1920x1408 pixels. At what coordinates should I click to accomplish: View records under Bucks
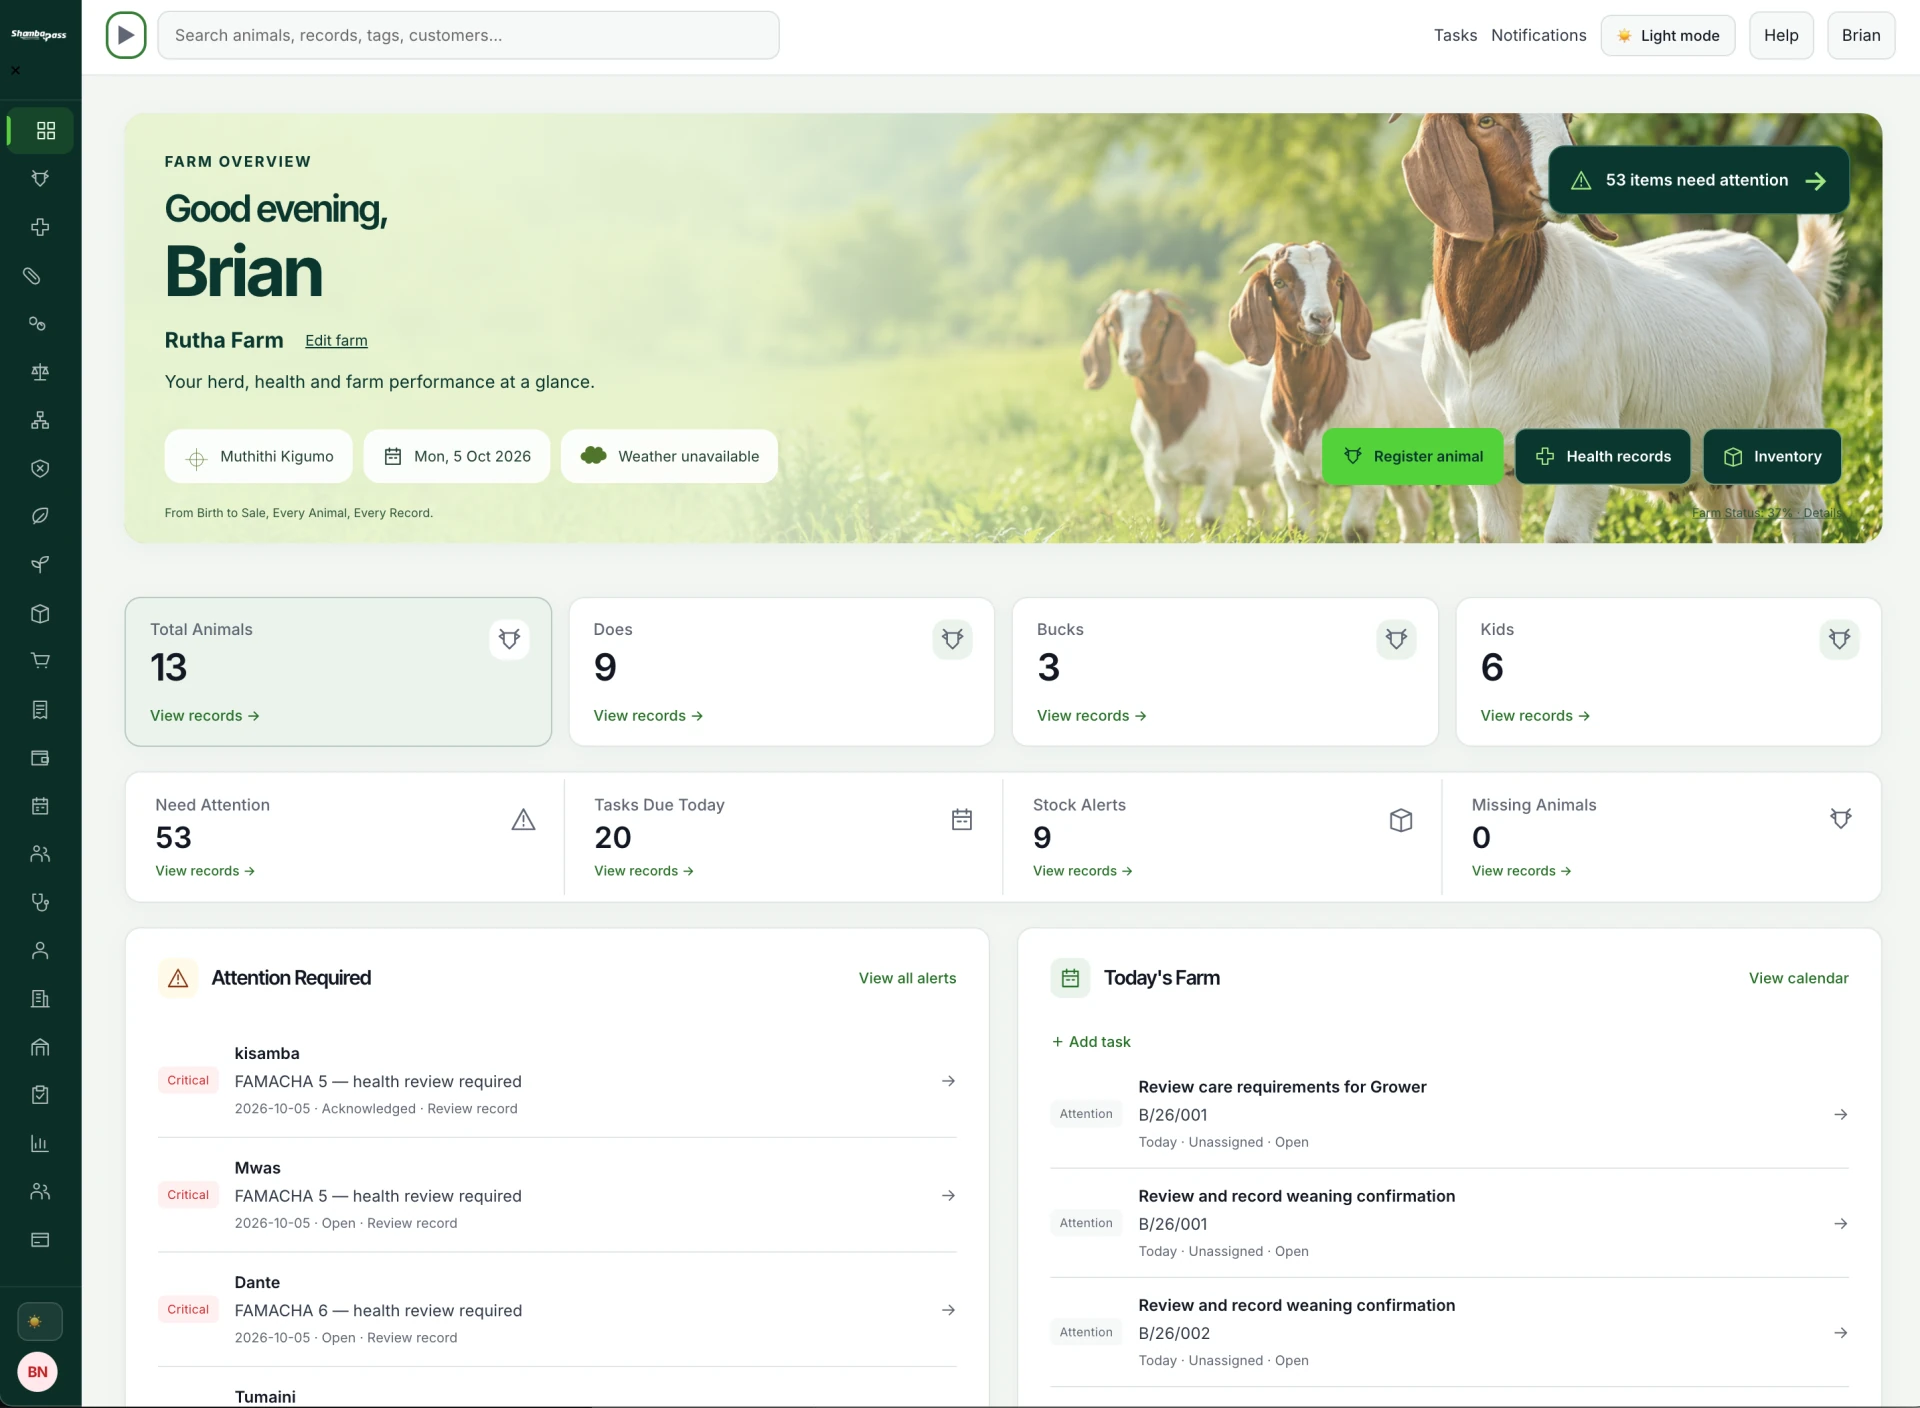click(x=1091, y=716)
